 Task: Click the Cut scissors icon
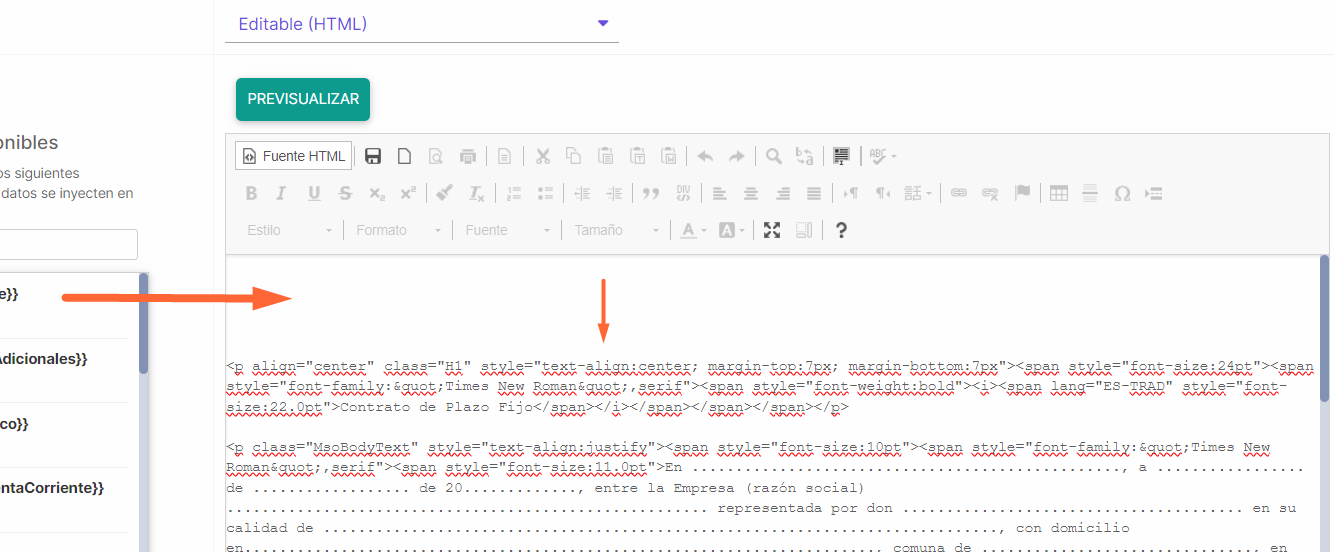tap(543, 156)
